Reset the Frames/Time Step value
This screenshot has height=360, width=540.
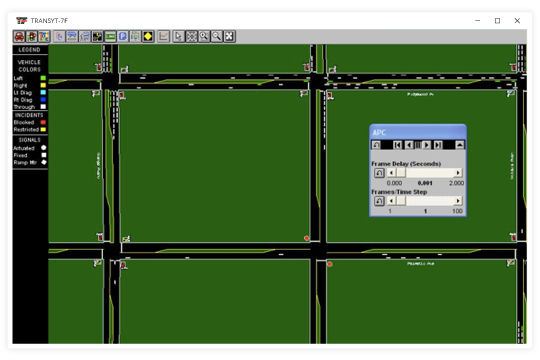(x=379, y=201)
